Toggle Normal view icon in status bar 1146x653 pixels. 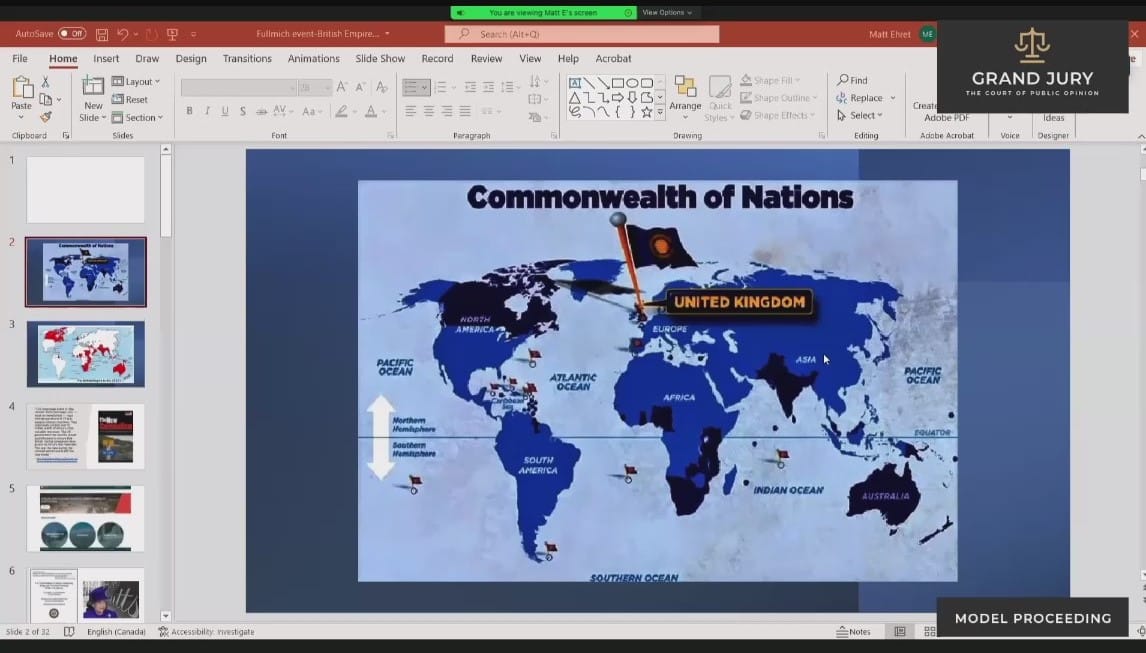click(900, 632)
